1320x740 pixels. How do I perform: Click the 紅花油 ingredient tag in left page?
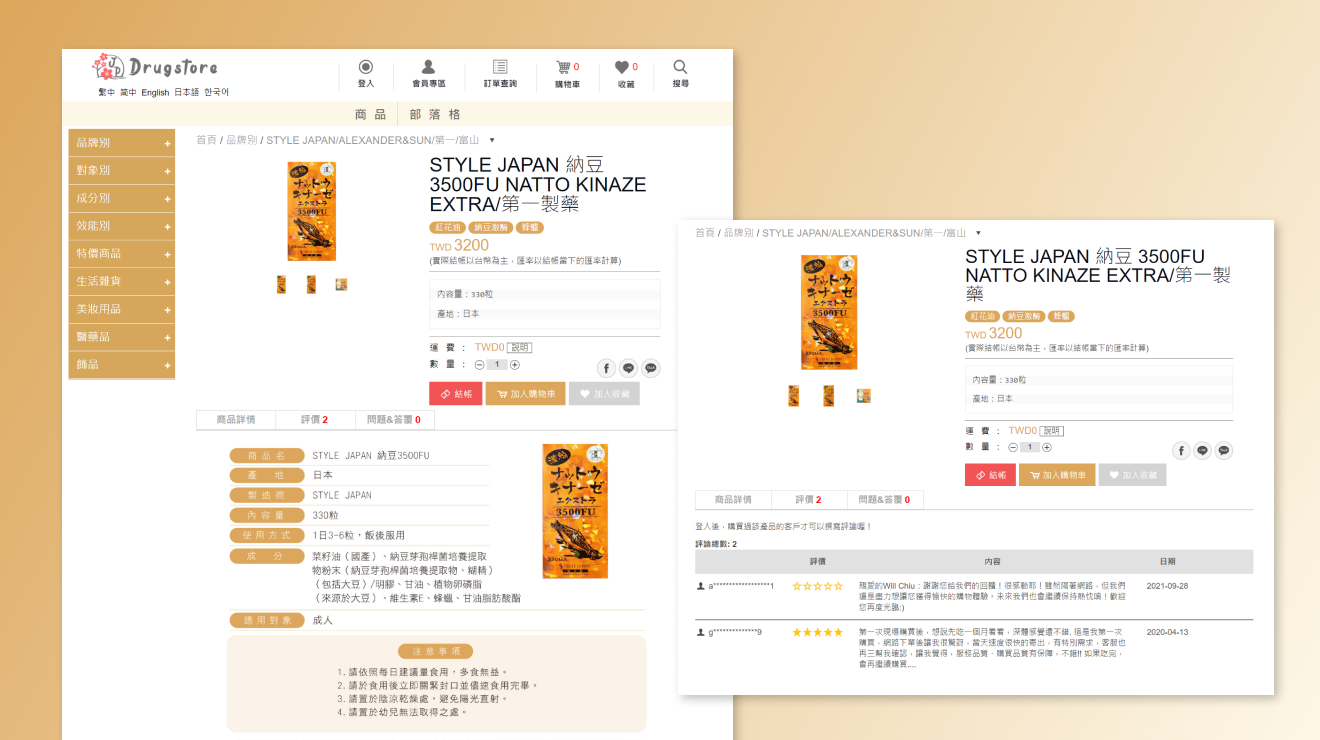point(446,227)
